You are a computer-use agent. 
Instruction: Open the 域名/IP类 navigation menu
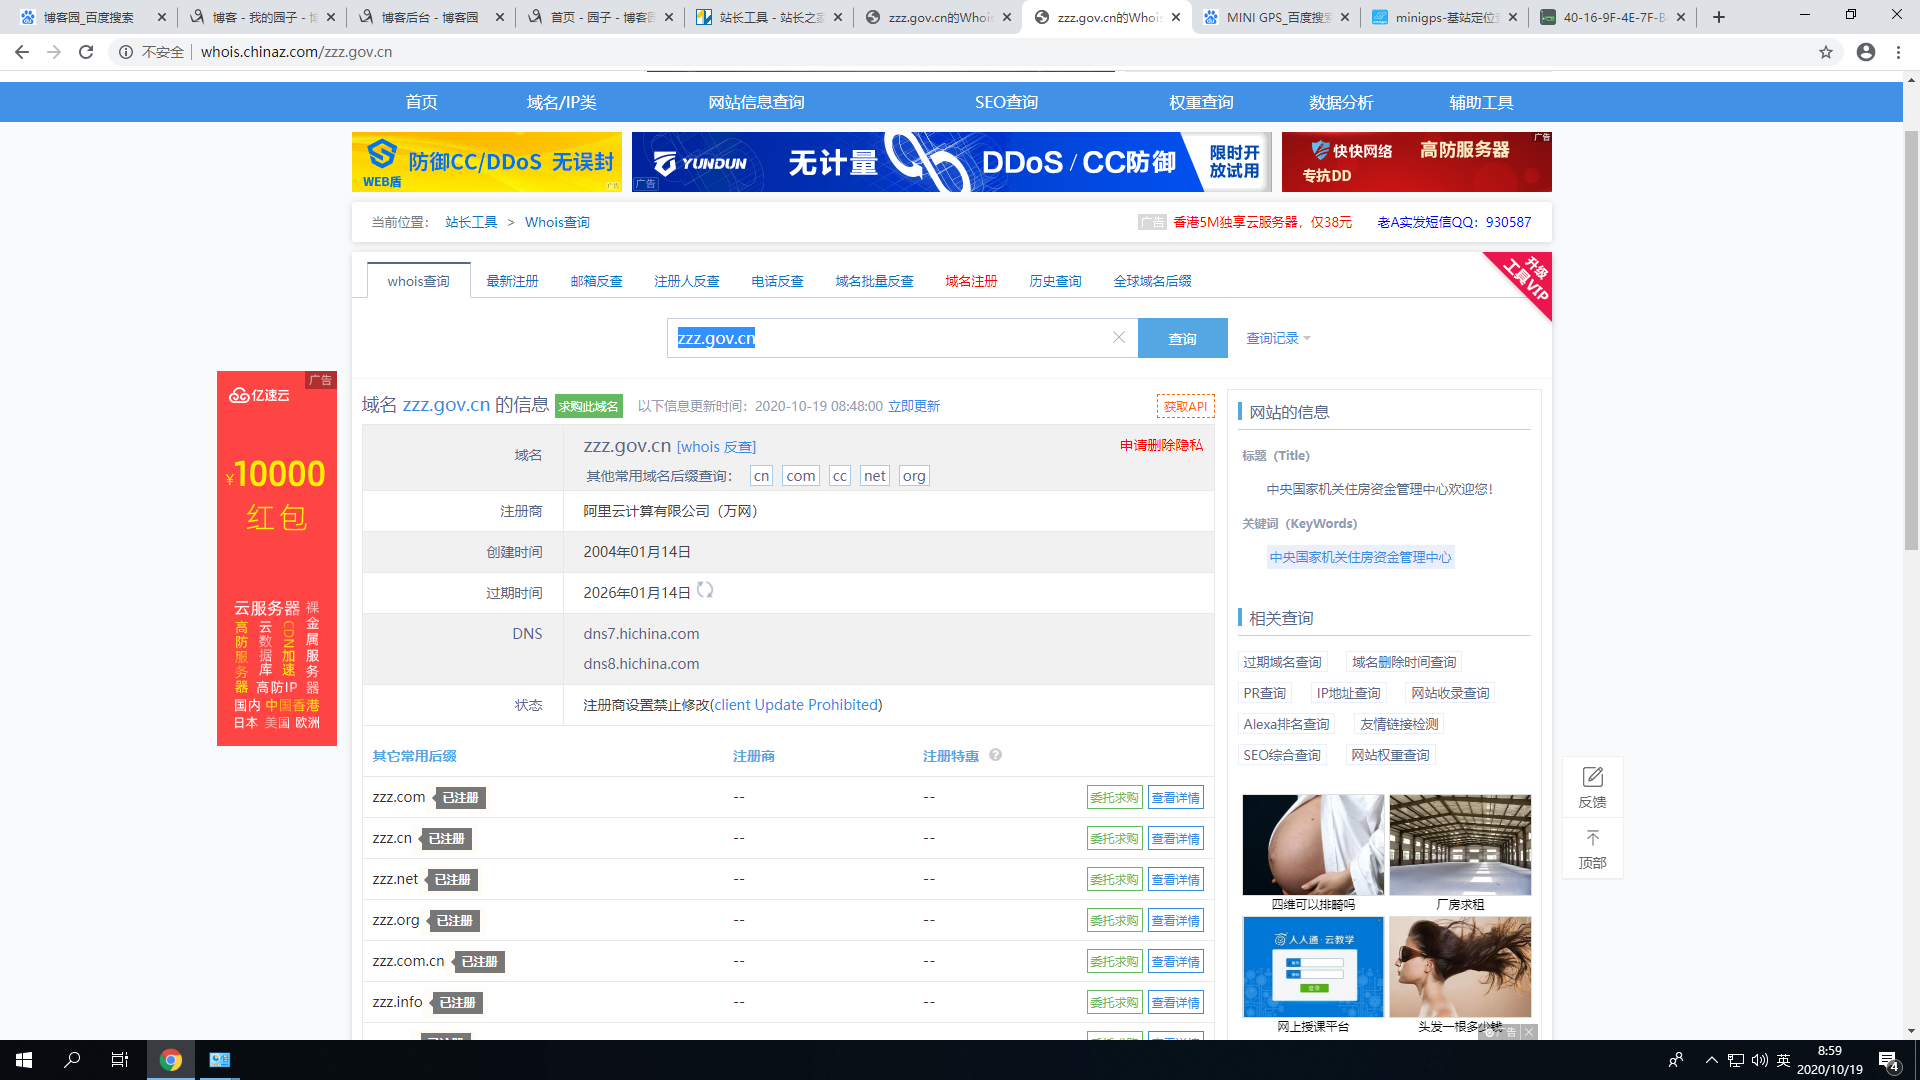561,102
